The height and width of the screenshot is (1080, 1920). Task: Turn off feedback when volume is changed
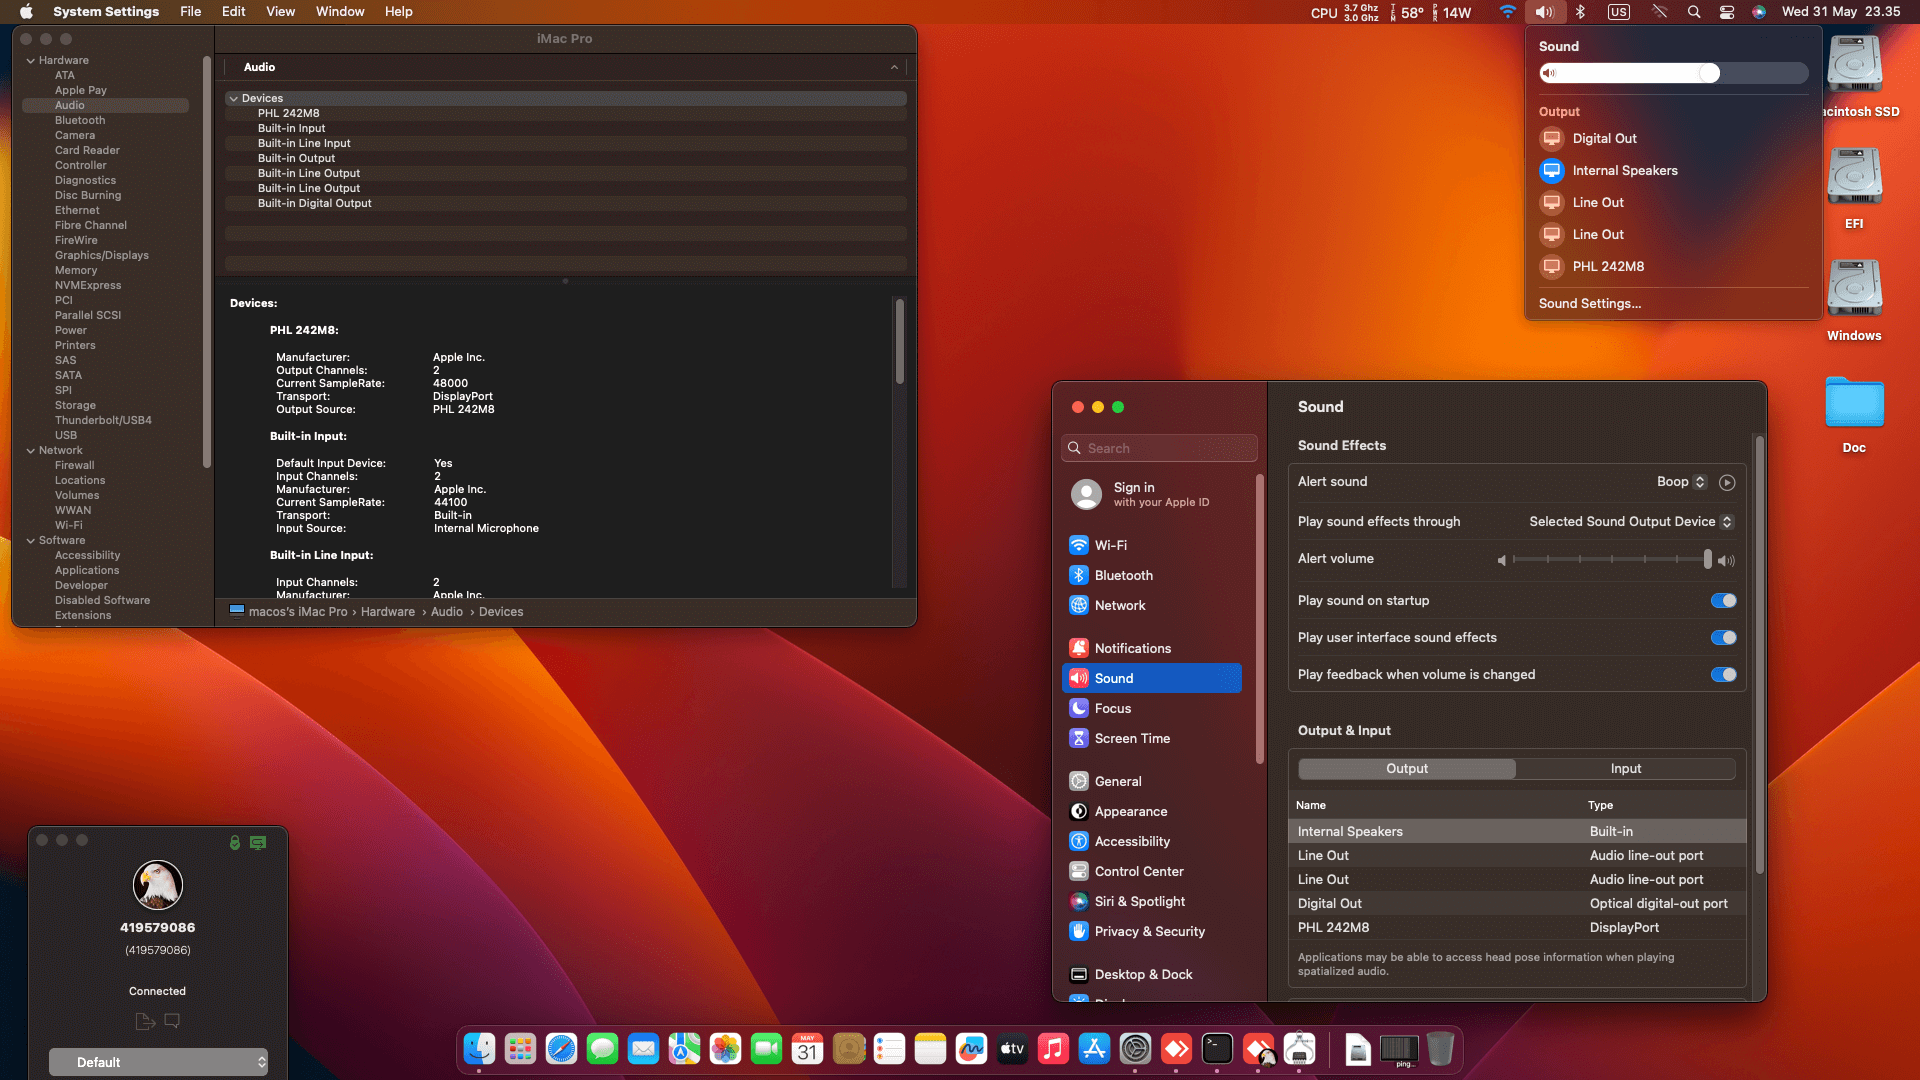tap(1723, 675)
